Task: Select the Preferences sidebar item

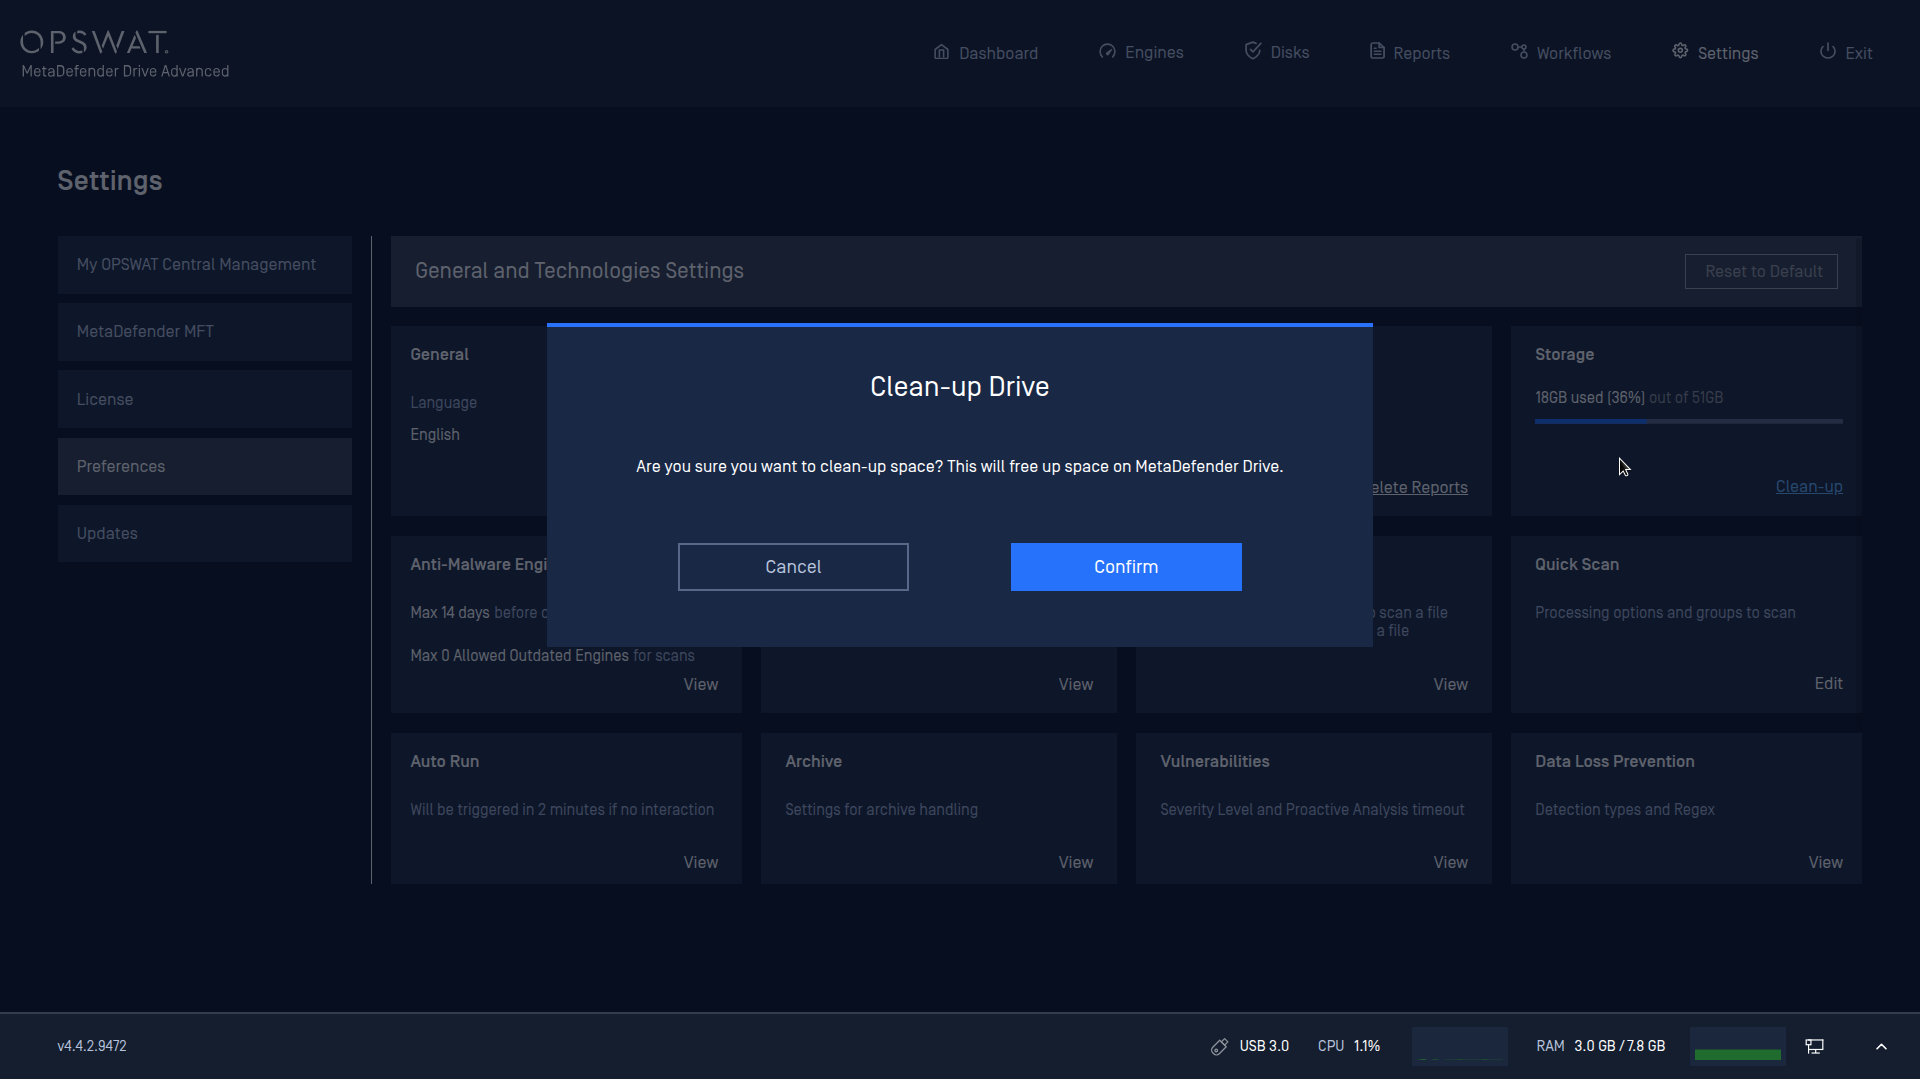Action: pos(204,466)
